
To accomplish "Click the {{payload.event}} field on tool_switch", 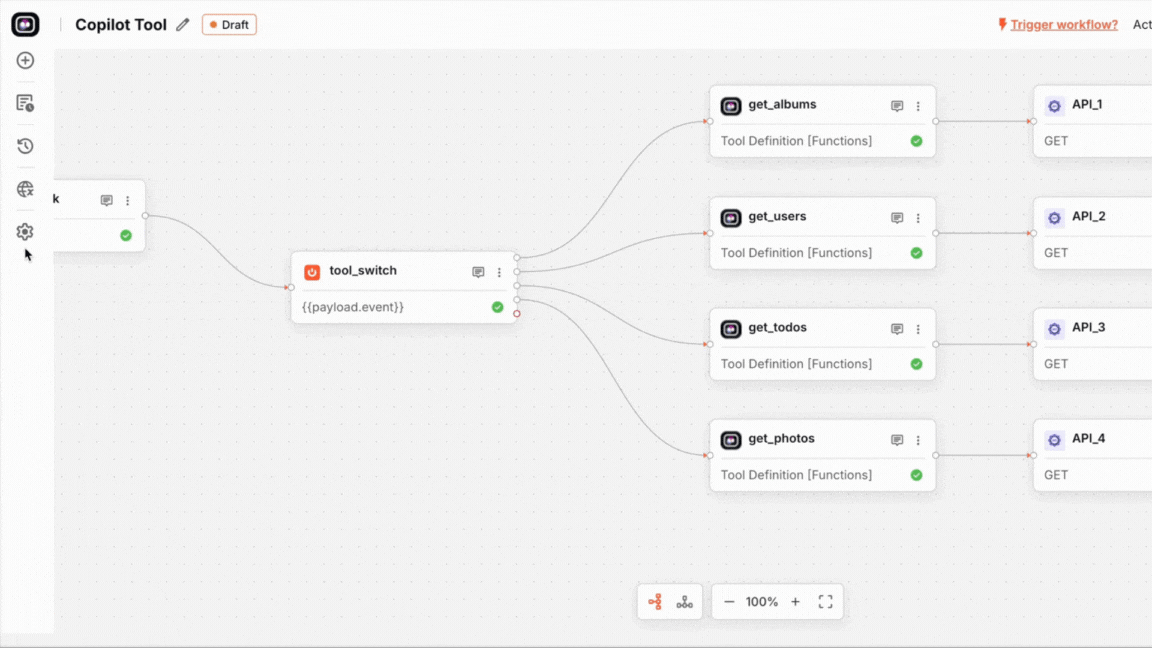I will (x=351, y=307).
